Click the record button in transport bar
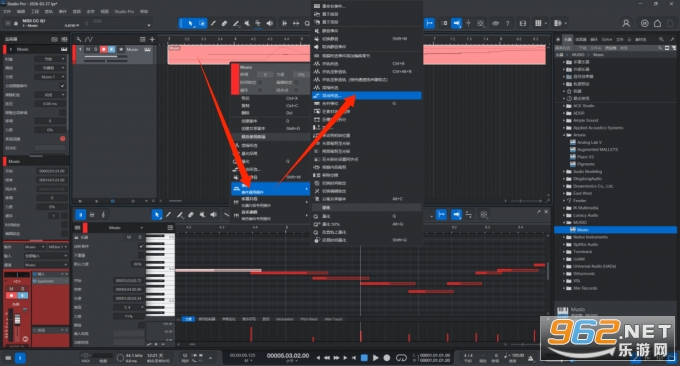Screen dimensions: 680x366 click(387, 358)
